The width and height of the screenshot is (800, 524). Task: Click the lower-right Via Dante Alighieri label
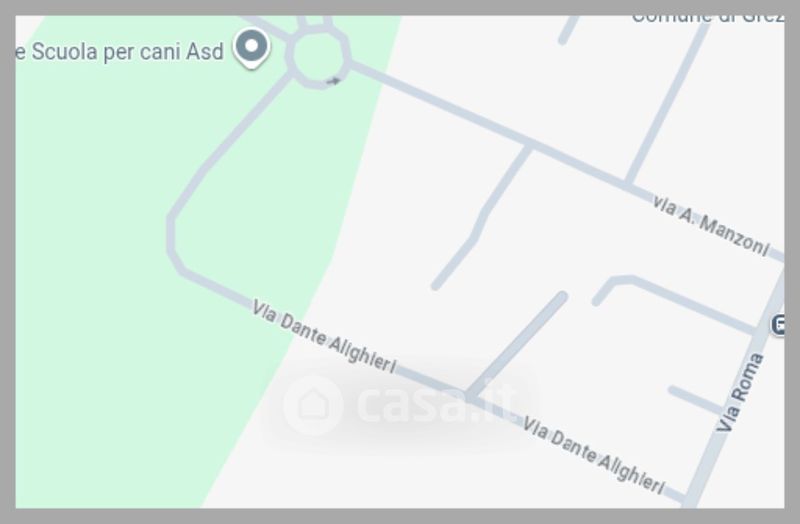(x=594, y=455)
